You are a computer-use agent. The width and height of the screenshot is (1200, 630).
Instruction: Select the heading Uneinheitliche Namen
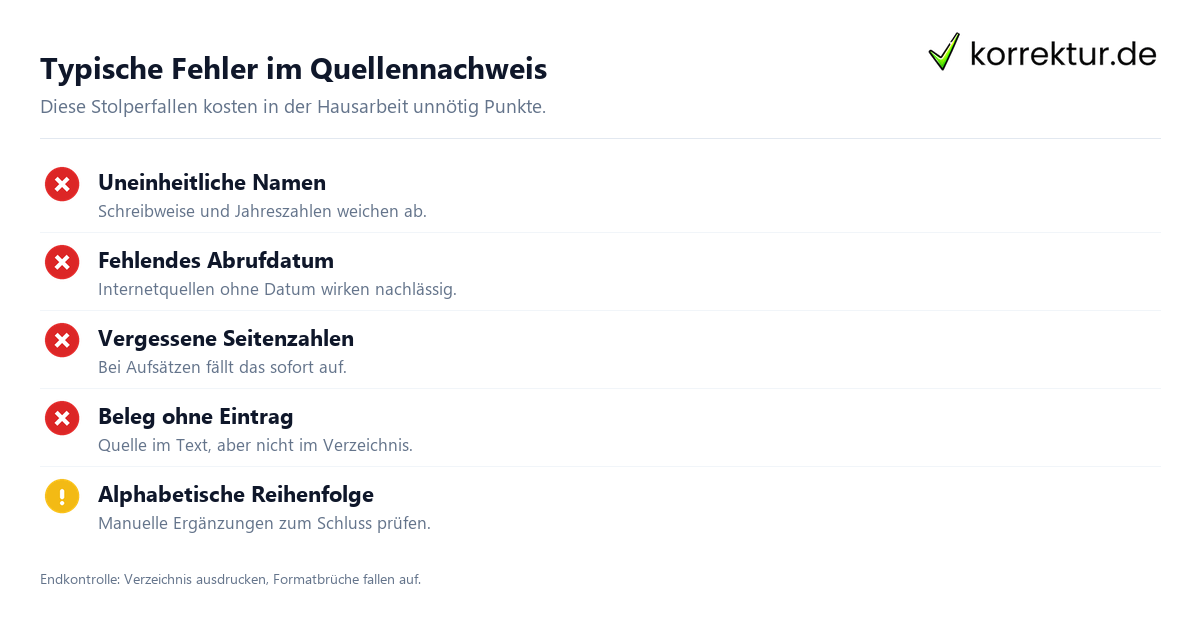212,182
